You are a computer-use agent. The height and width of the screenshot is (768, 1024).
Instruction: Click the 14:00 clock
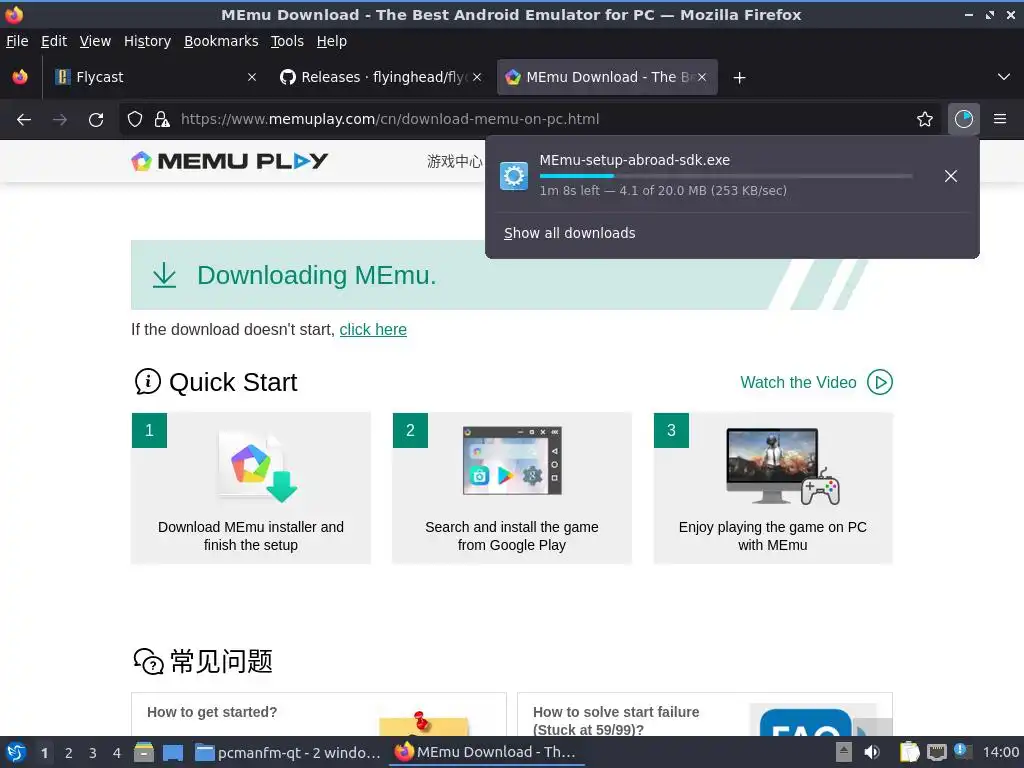pos(1000,752)
